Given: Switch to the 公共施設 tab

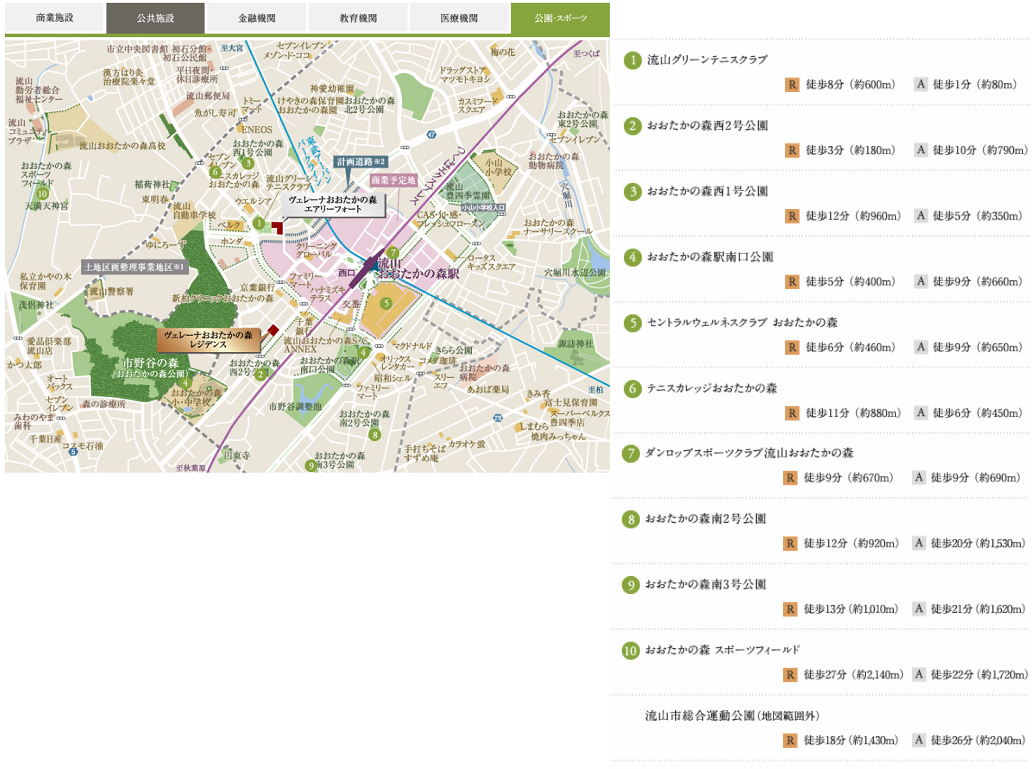Looking at the screenshot, I should tap(155, 18).
